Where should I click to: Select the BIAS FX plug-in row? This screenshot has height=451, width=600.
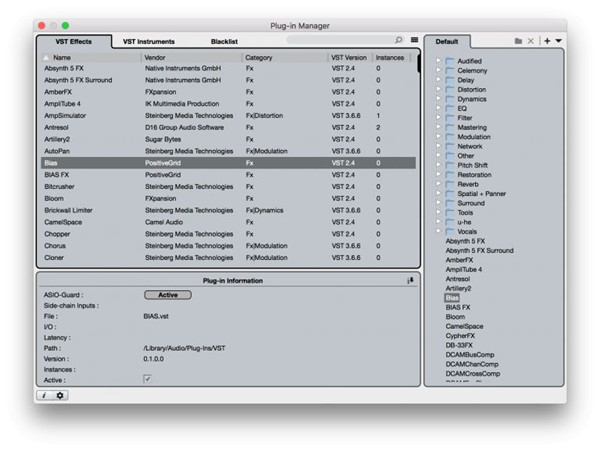(228, 174)
